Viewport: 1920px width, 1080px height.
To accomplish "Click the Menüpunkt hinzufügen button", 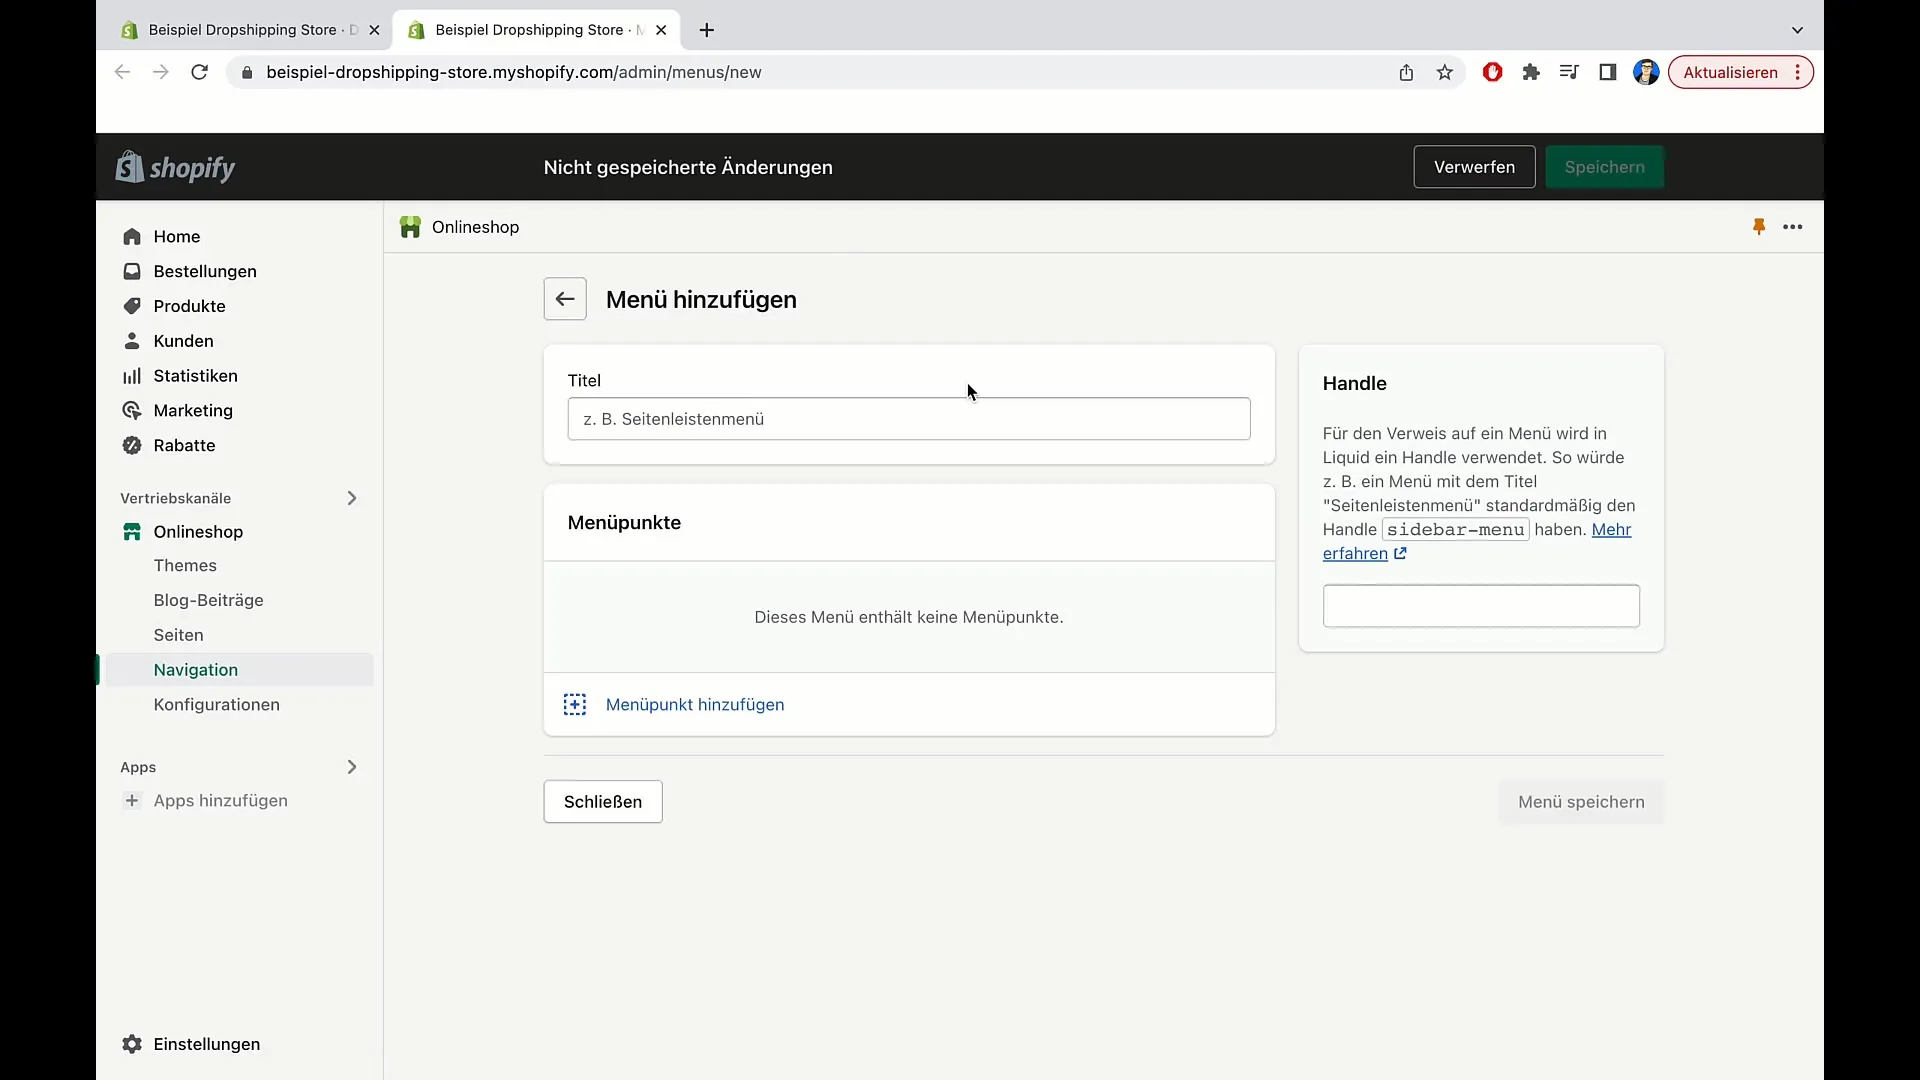I will [695, 704].
